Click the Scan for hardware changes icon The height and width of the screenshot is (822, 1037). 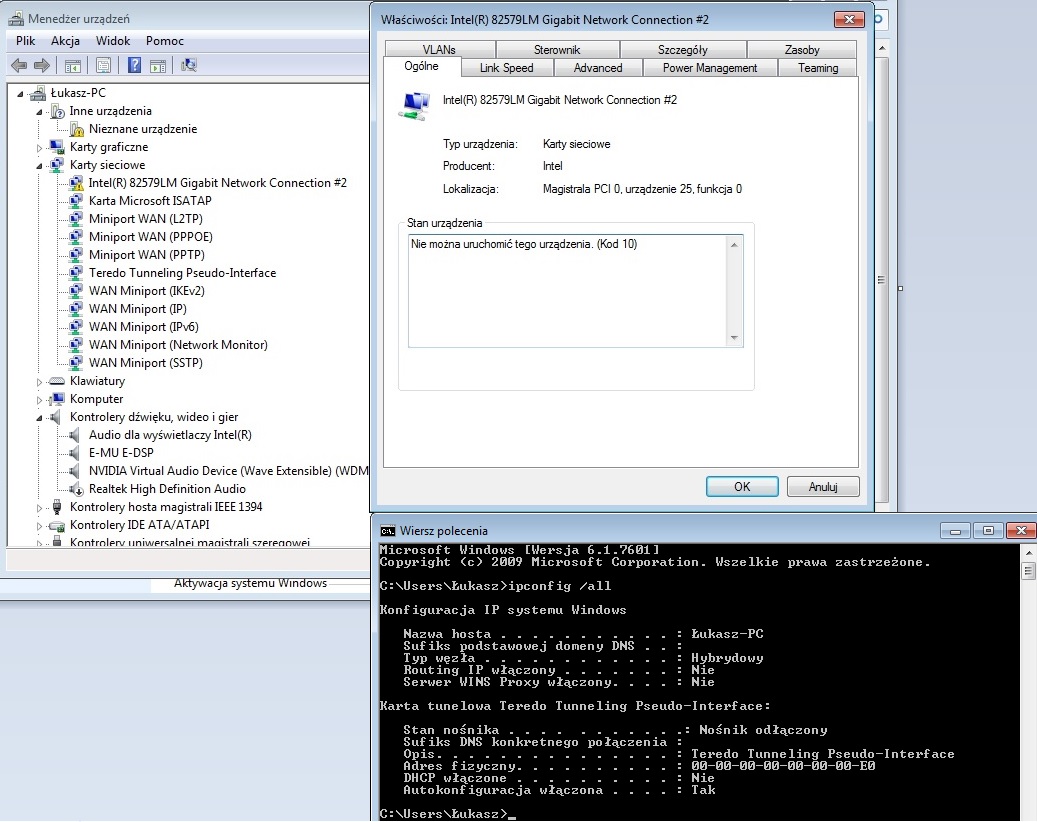[189, 65]
